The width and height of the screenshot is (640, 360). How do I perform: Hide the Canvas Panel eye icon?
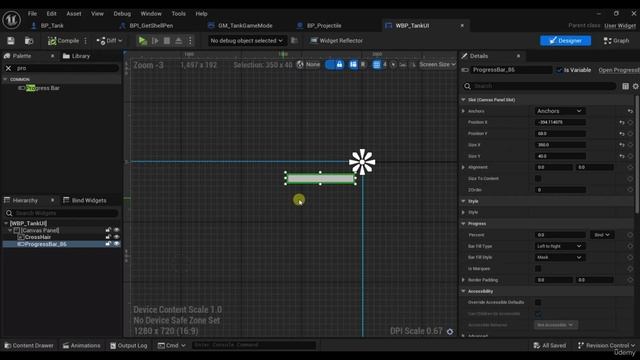tap(117, 230)
